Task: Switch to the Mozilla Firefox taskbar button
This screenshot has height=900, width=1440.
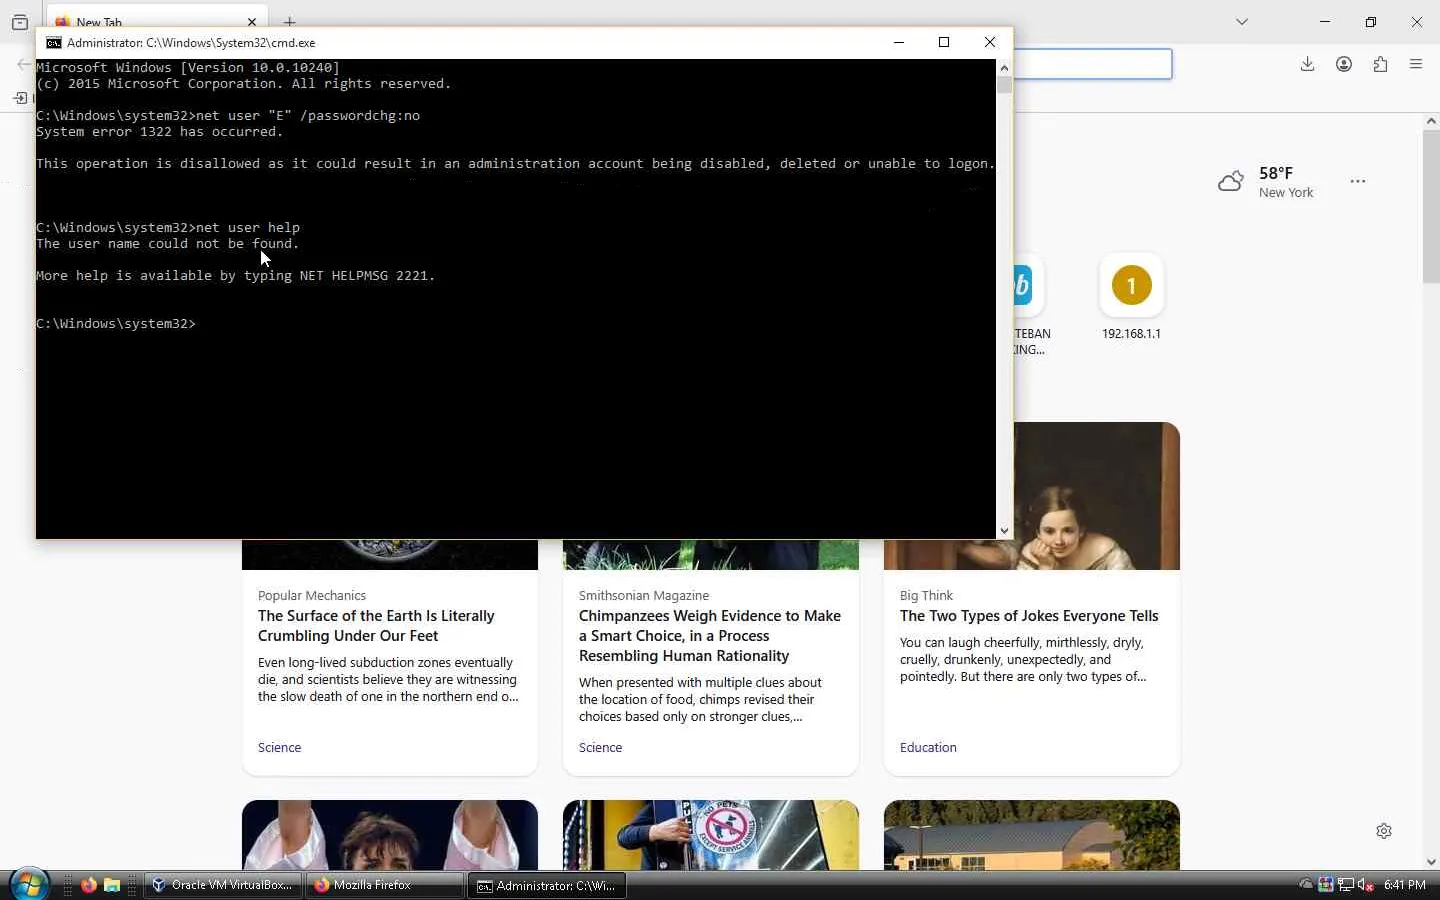Action: (385, 885)
